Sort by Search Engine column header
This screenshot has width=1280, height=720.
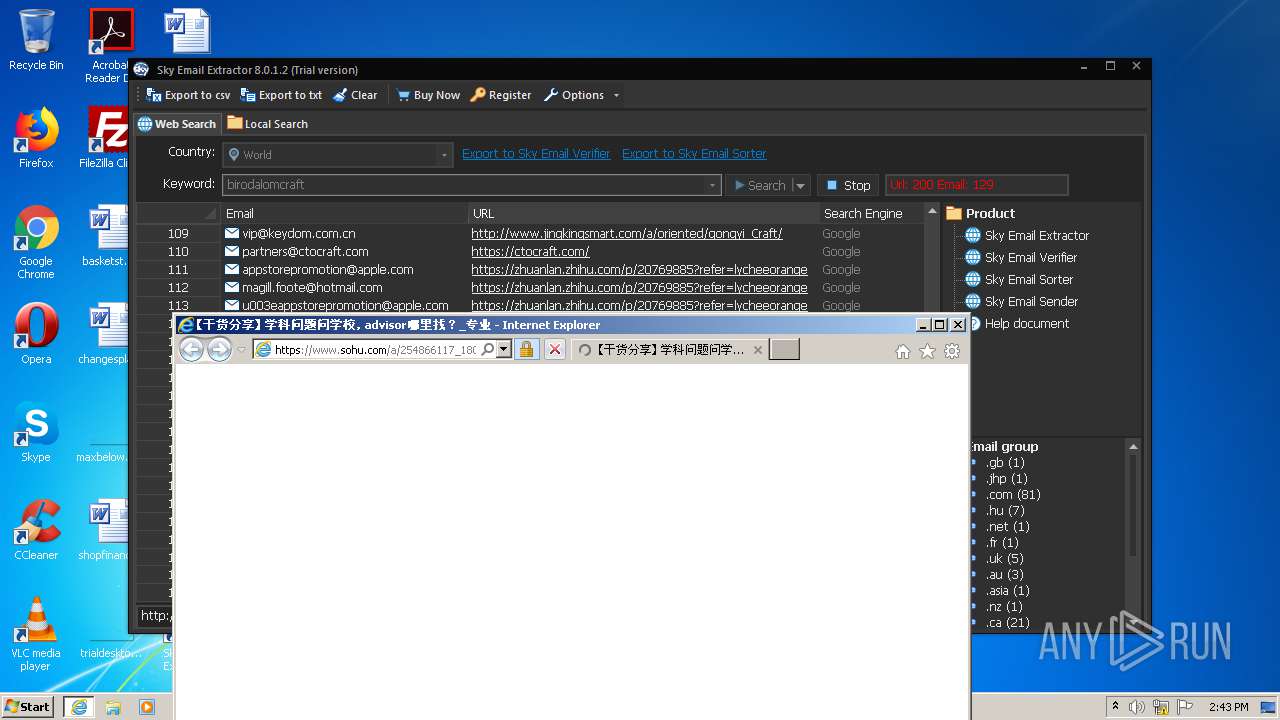[x=871, y=213]
